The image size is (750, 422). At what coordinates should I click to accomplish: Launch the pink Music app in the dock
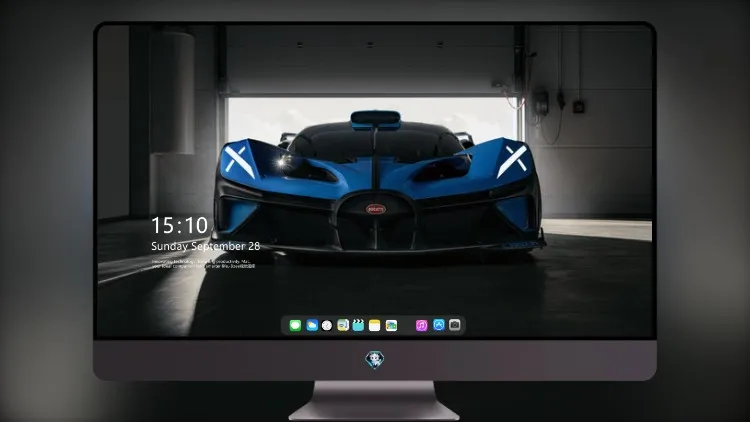tap(421, 326)
